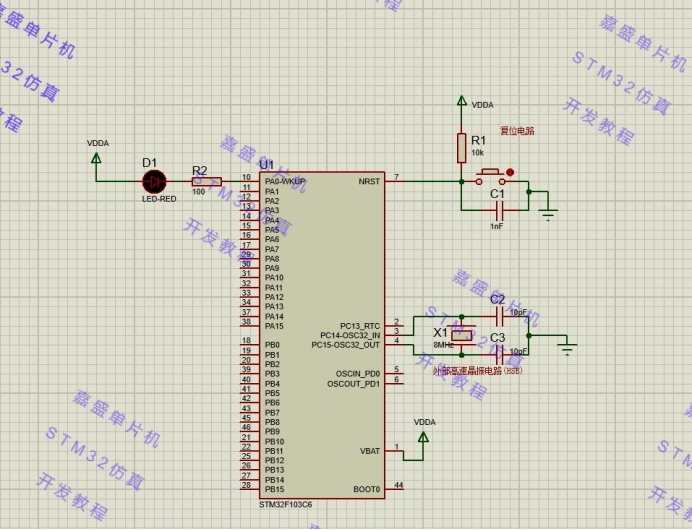This screenshot has height=530, width=692.
Task: Select the U1 reference label
Action: click(x=267, y=165)
